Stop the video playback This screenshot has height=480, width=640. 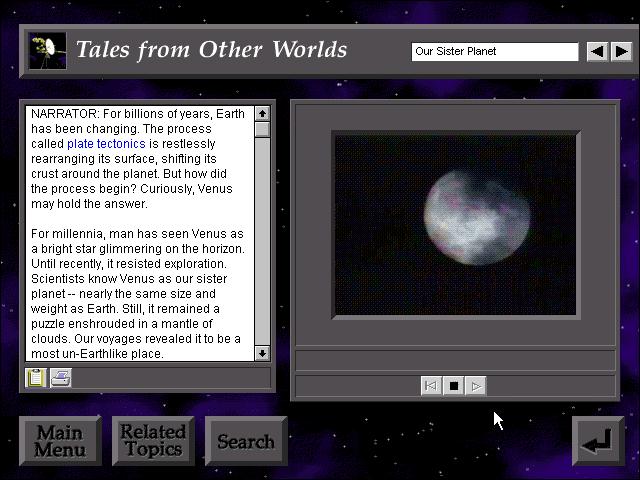coord(453,386)
